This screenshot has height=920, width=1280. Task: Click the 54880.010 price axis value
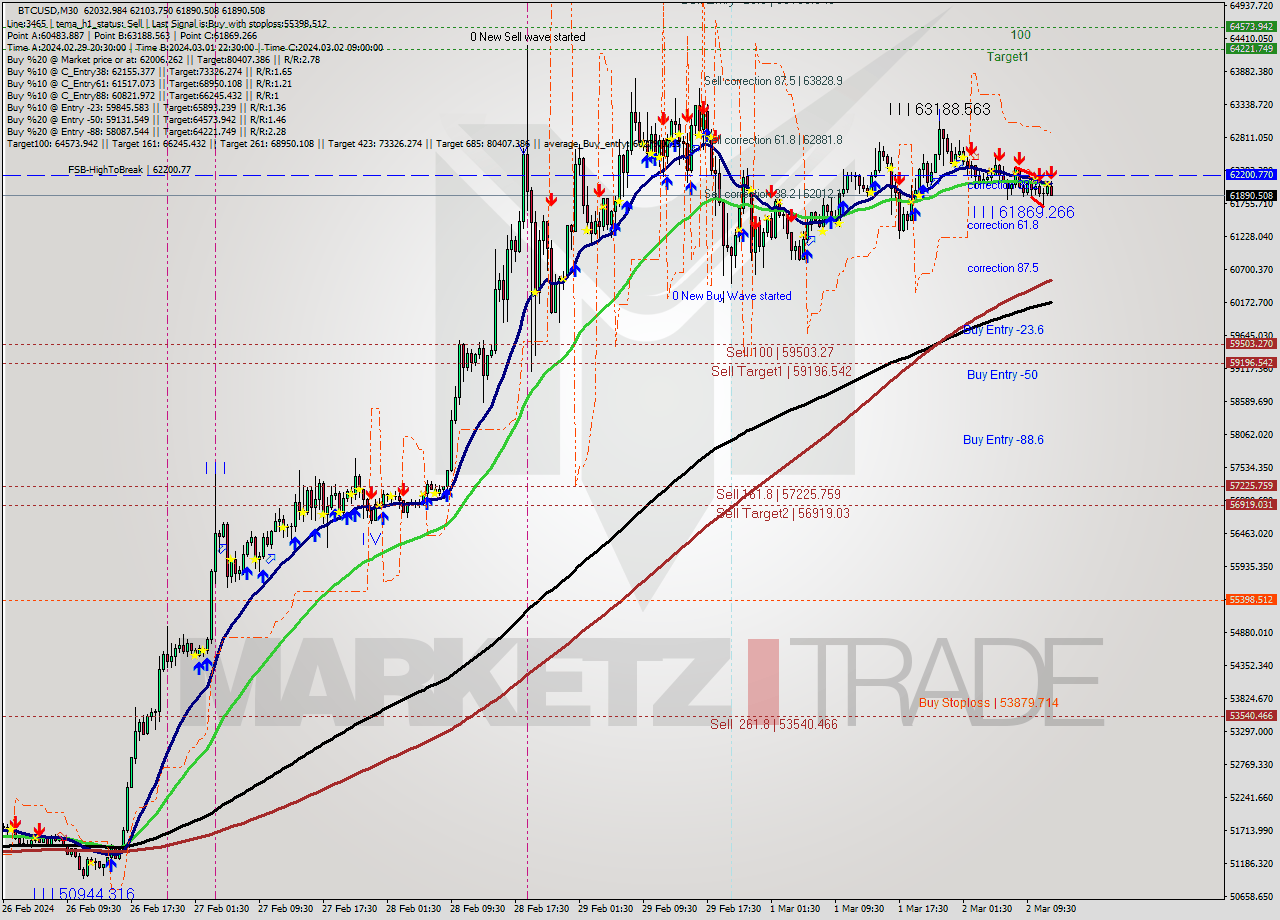pyautogui.click(x=1251, y=632)
